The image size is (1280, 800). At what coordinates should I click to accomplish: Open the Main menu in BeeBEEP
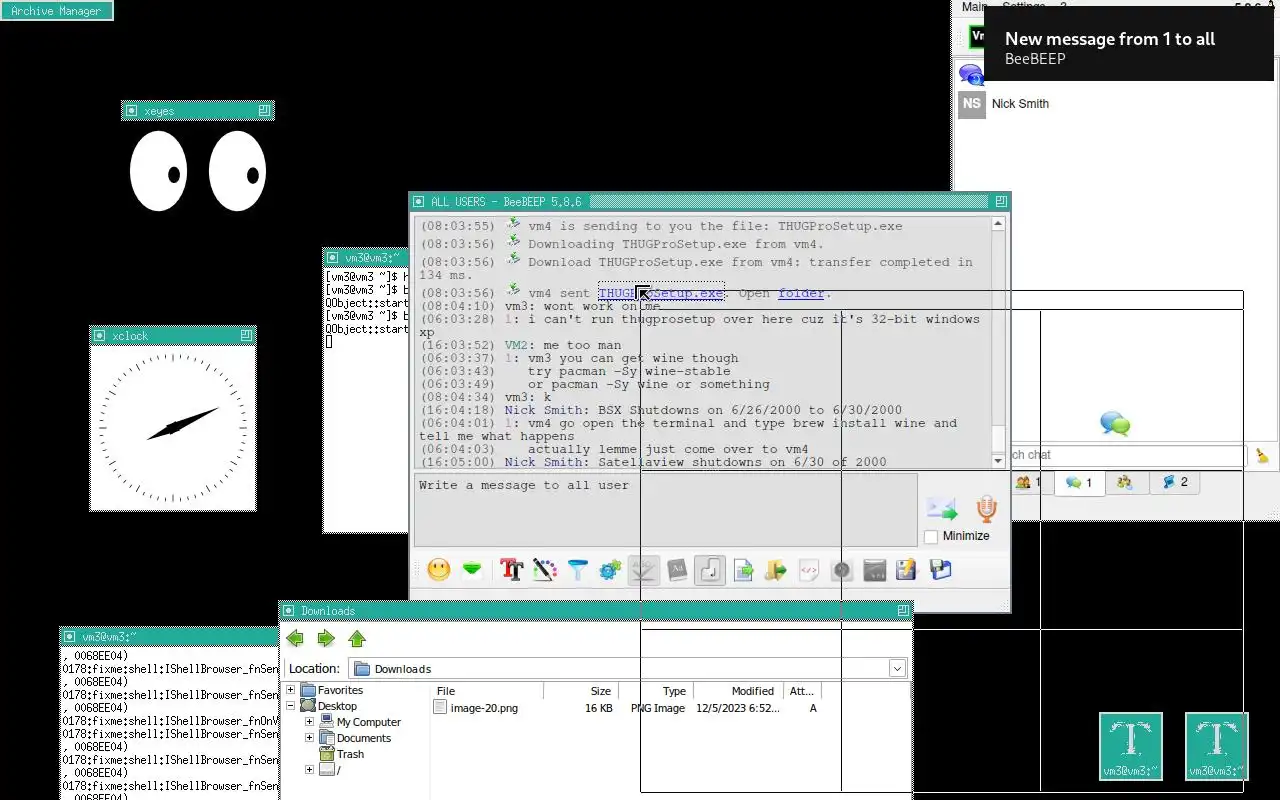click(x=974, y=6)
